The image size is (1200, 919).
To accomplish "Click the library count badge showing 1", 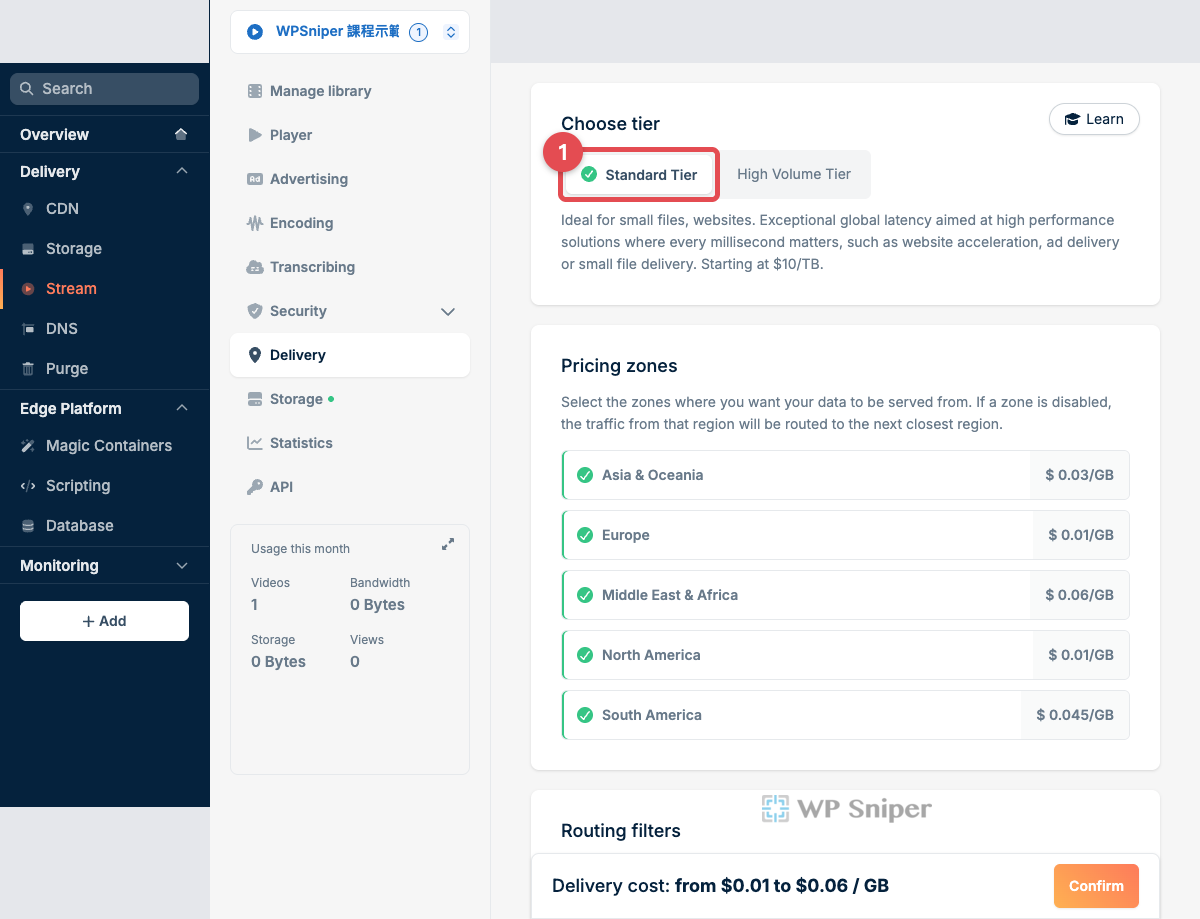I will pos(419,32).
